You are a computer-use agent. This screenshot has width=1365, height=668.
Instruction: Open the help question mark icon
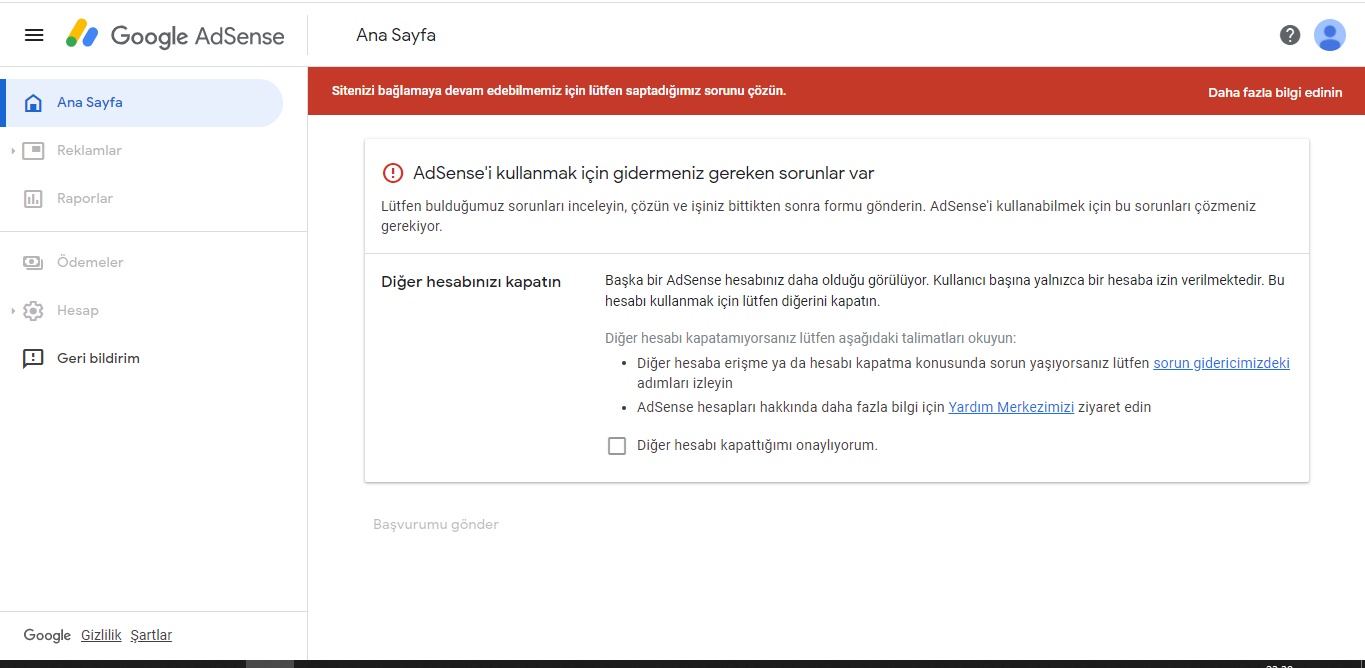click(x=1290, y=35)
